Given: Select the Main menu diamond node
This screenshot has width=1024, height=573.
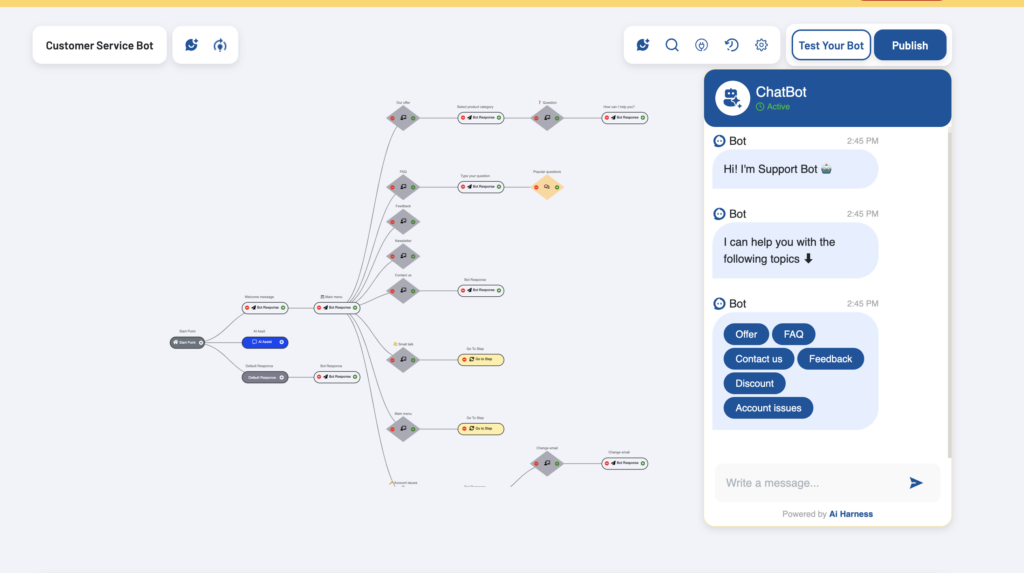Looking at the screenshot, I should pos(403,429).
